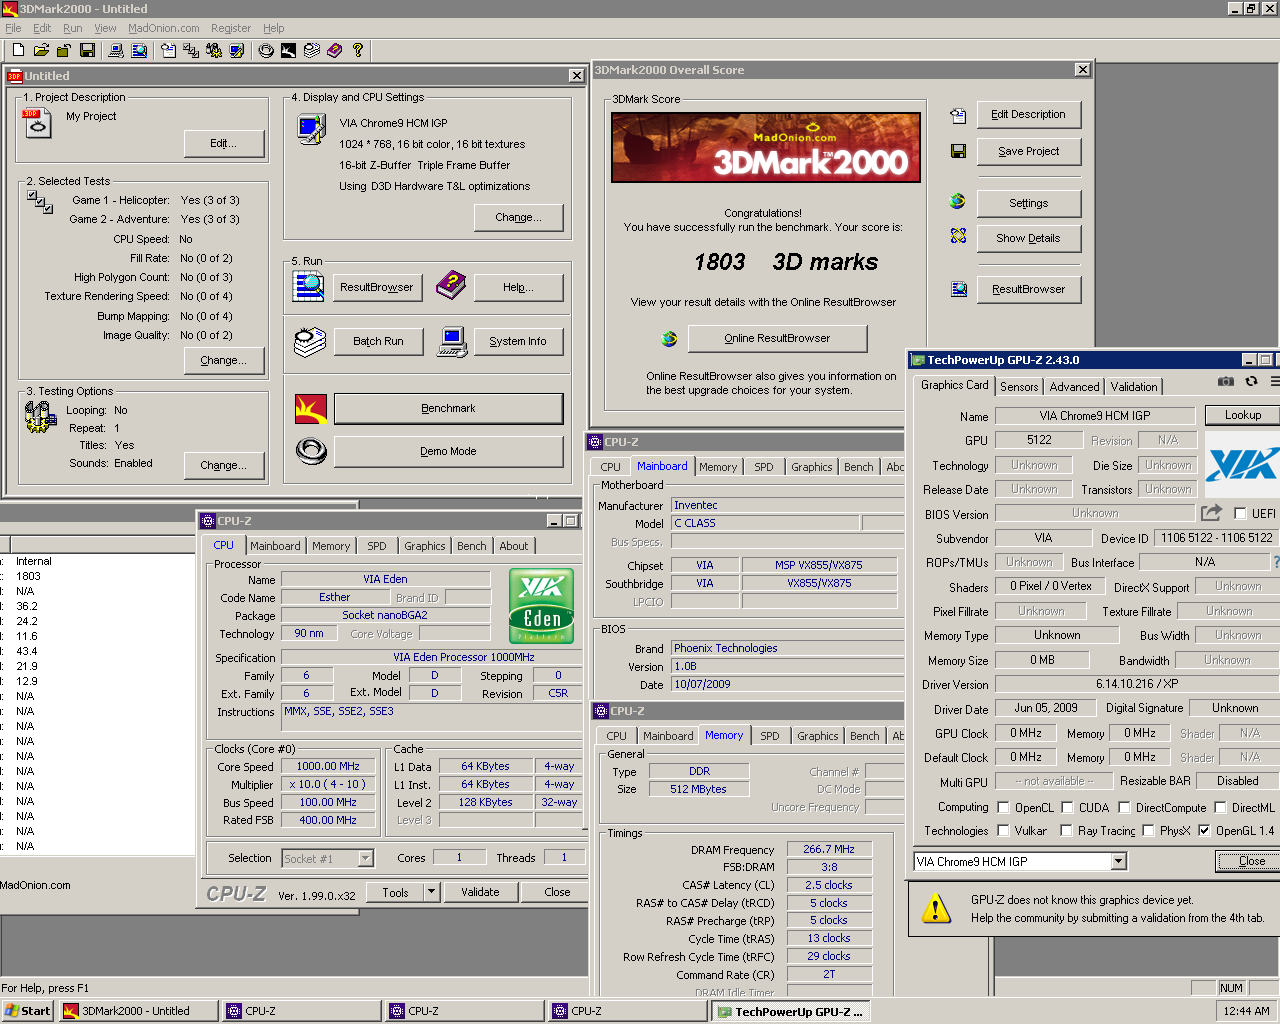Click the ResultBrowser icon in Run section
Screen dimensions: 1280x1024
click(309, 286)
